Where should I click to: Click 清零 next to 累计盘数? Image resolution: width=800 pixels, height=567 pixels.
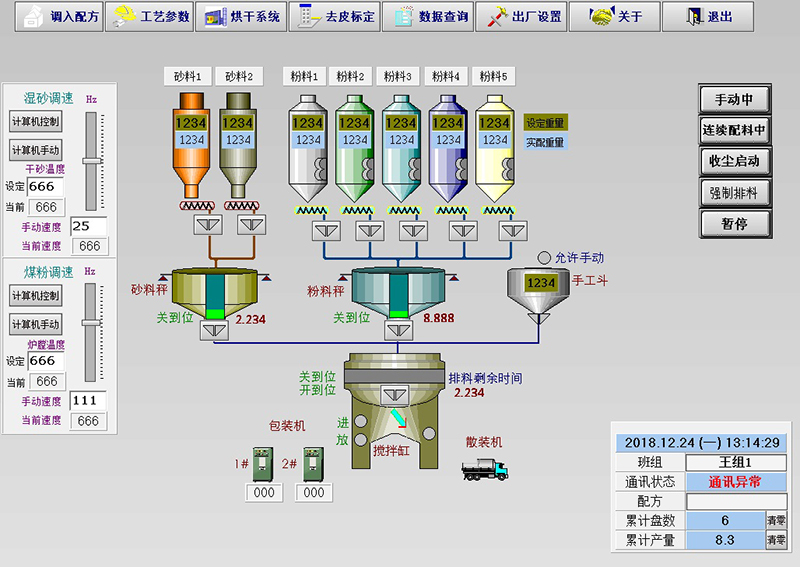point(776,520)
